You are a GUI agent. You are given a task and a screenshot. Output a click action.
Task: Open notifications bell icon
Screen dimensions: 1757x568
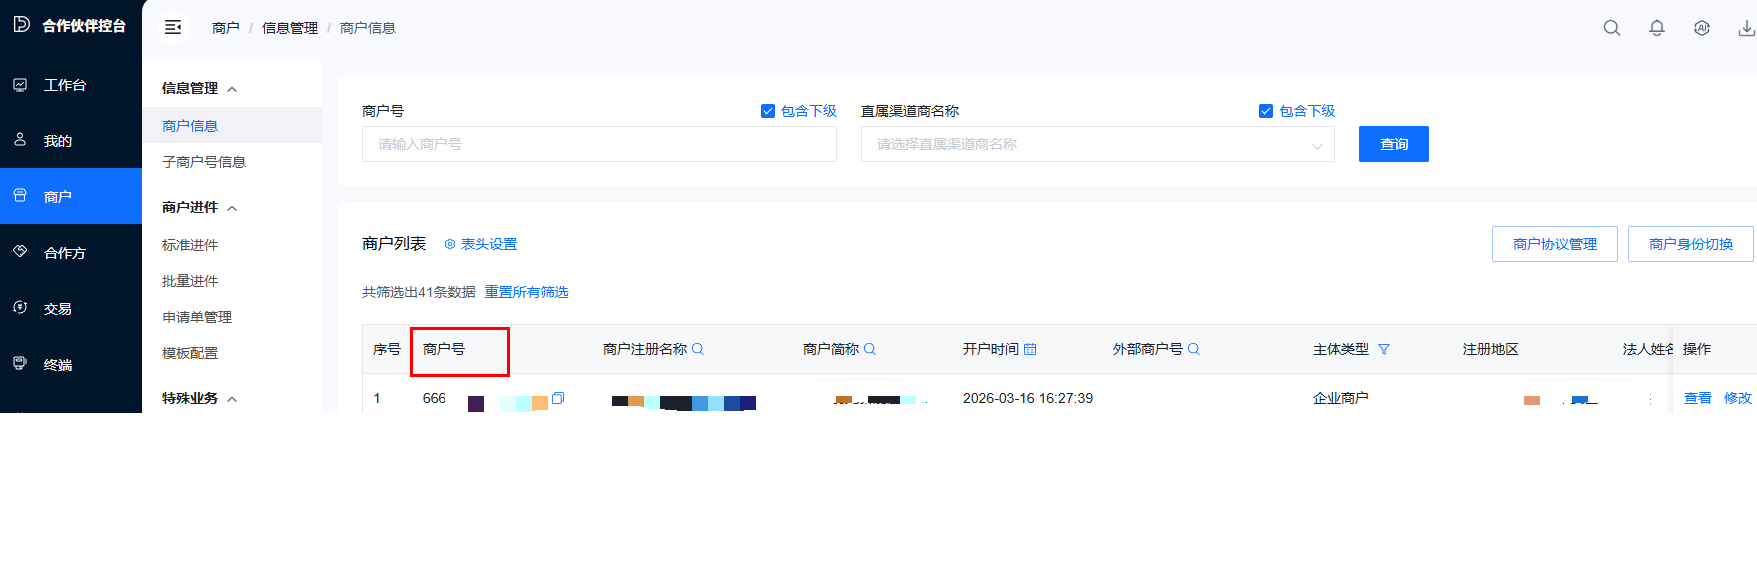point(1656,28)
